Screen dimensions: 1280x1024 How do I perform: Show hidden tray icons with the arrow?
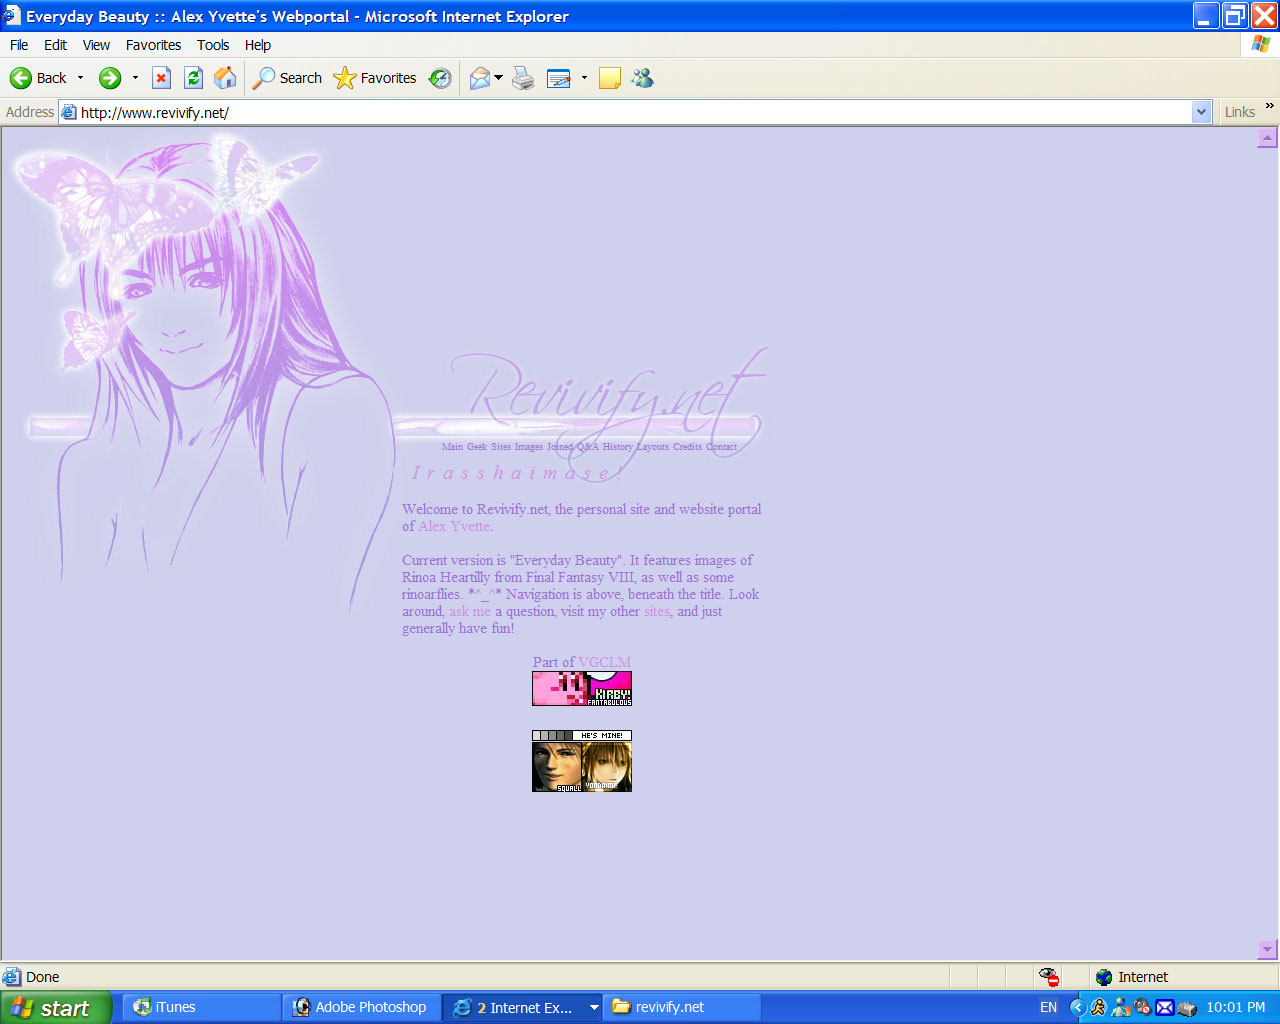(1077, 1007)
